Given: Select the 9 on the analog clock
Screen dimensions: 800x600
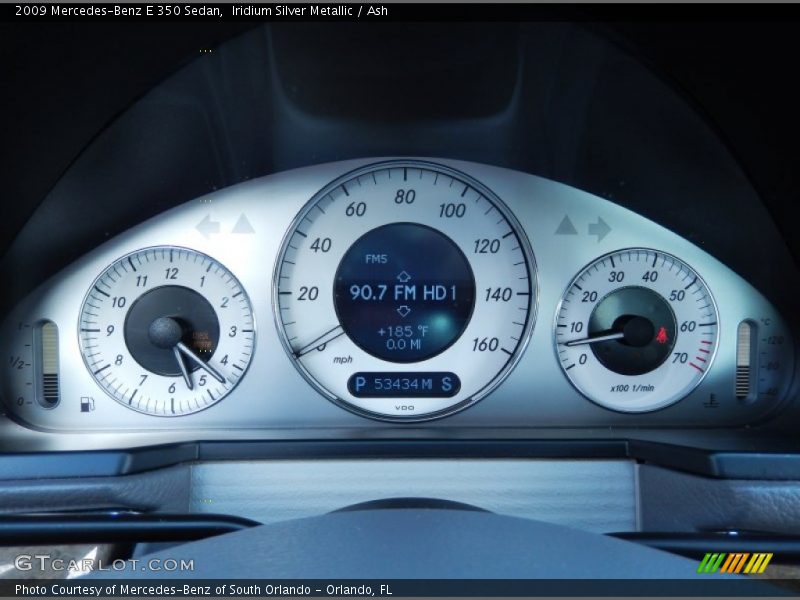Looking at the screenshot, I should coord(110,331).
